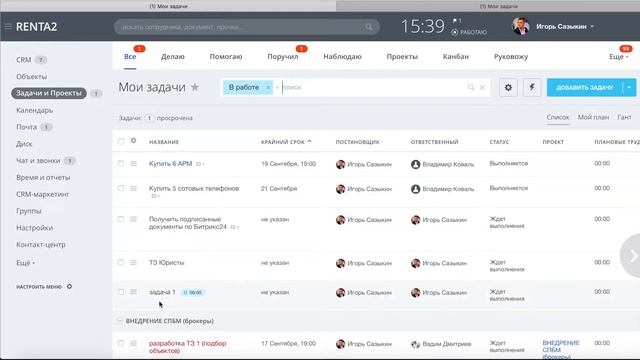The height and width of the screenshot is (360, 640).
Task: Open Чат и звонки in sidebar
Action: point(38,160)
